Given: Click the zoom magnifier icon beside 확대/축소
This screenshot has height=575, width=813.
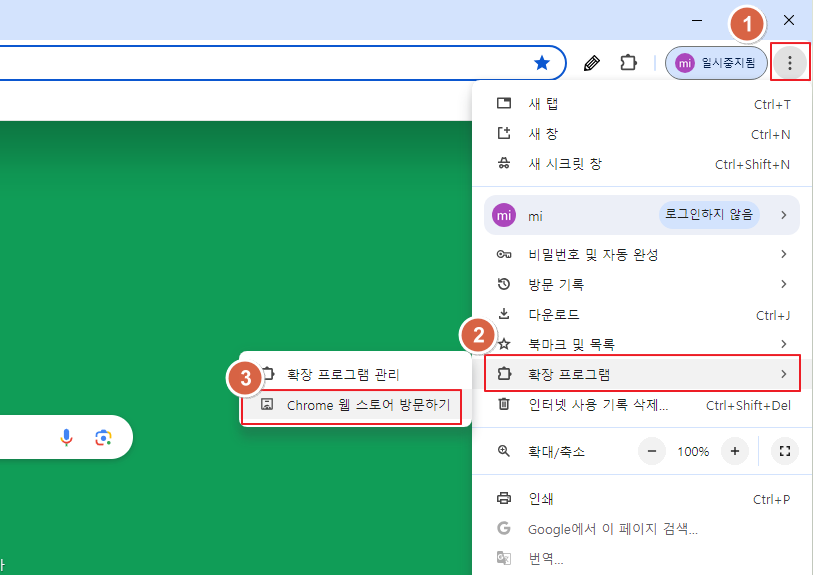Looking at the screenshot, I should click(x=503, y=451).
